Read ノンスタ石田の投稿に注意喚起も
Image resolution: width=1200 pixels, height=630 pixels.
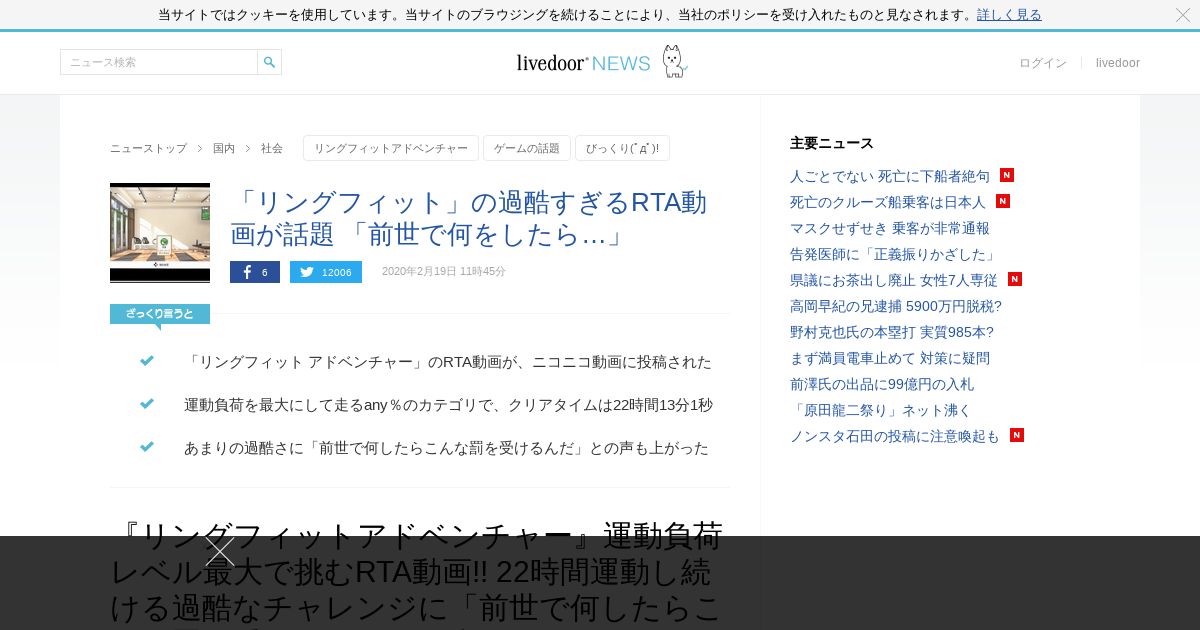[x=895, y=436]
